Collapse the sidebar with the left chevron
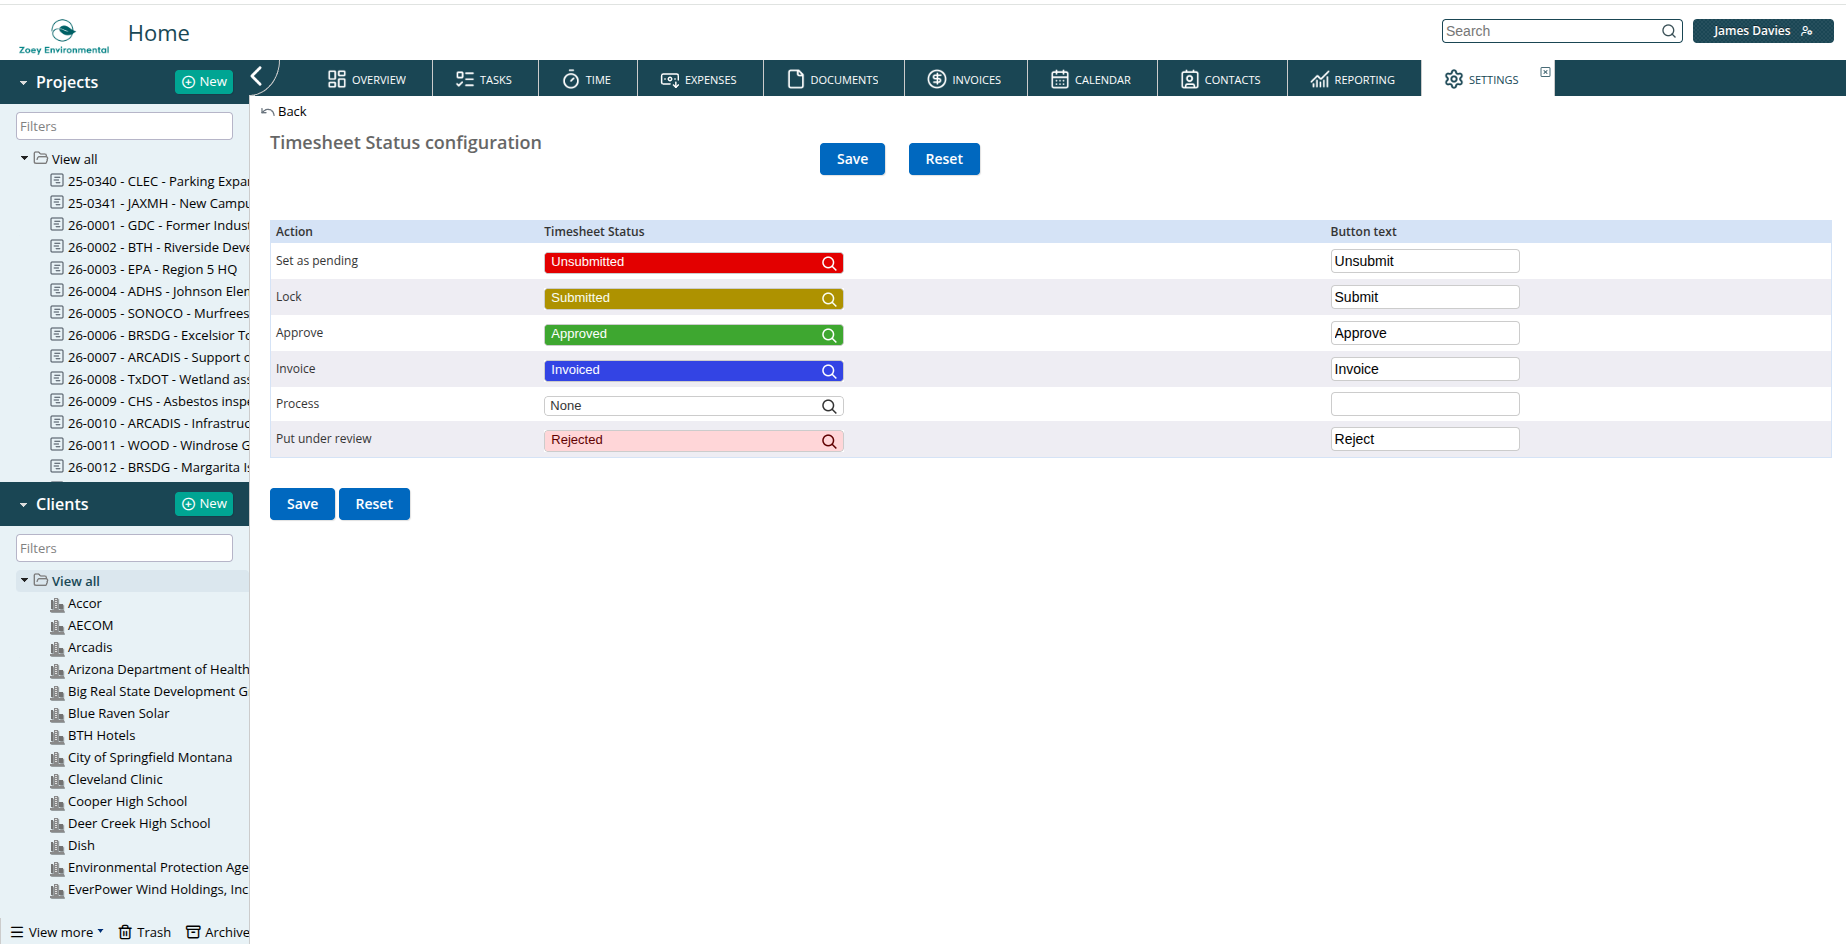This screenshot has height=944, width=1846. (x=257, y=76)
